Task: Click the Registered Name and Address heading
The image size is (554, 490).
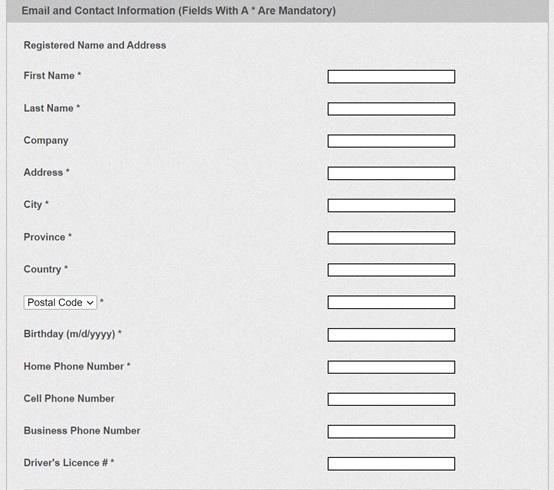Action: click(x=95, y=45)
